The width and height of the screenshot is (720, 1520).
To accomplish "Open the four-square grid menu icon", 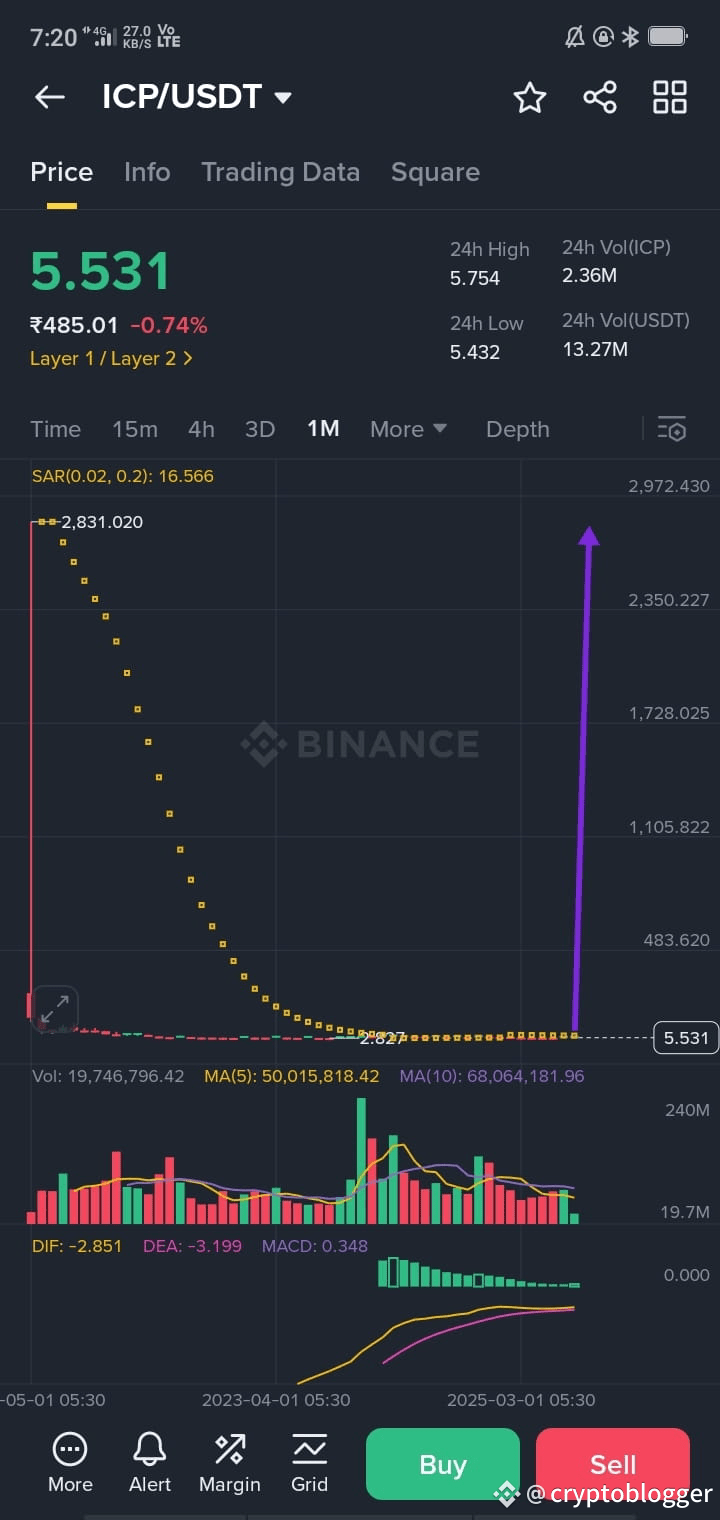I will click(670, 97).
